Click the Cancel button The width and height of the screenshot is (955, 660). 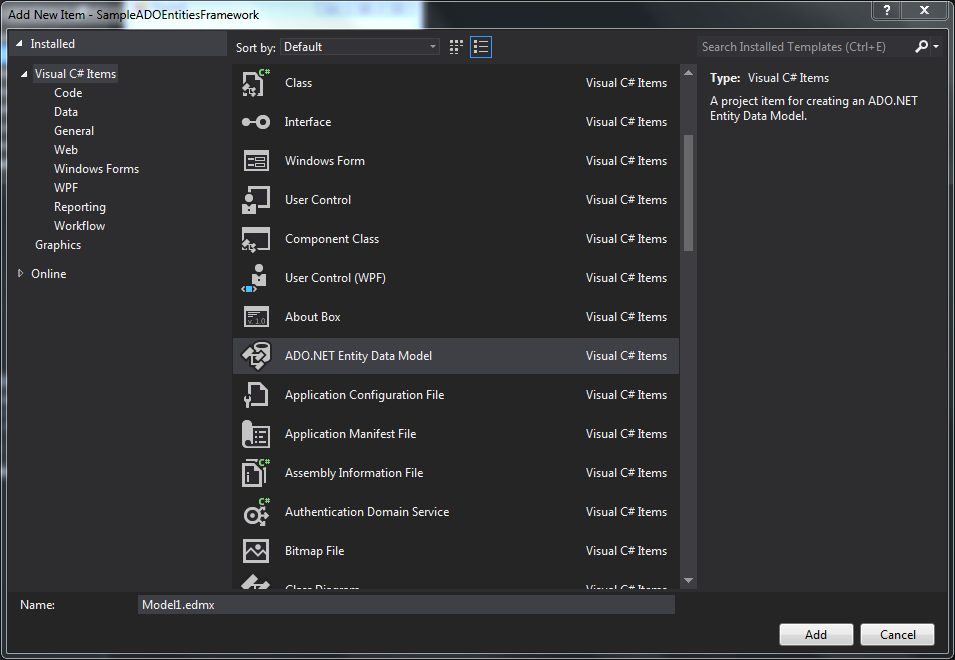897,634
